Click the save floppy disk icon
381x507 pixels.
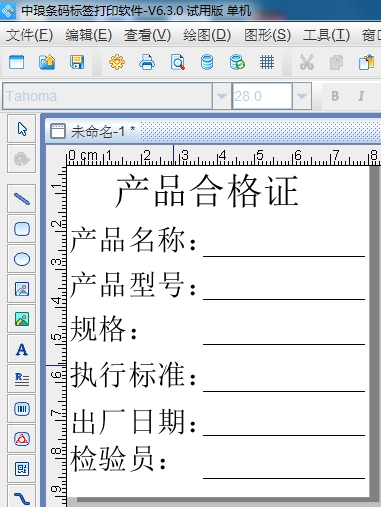tap(77, 62)
